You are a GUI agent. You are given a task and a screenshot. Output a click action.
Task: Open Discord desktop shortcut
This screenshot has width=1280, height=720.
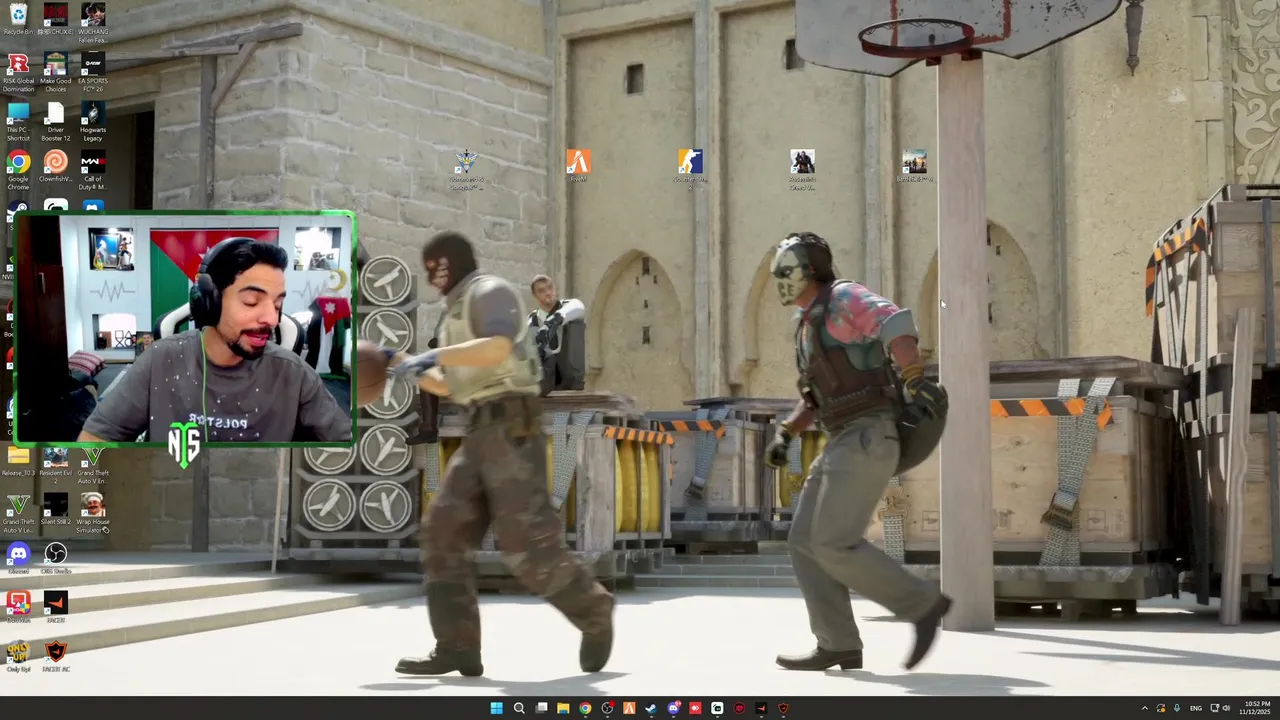[18, 558]
